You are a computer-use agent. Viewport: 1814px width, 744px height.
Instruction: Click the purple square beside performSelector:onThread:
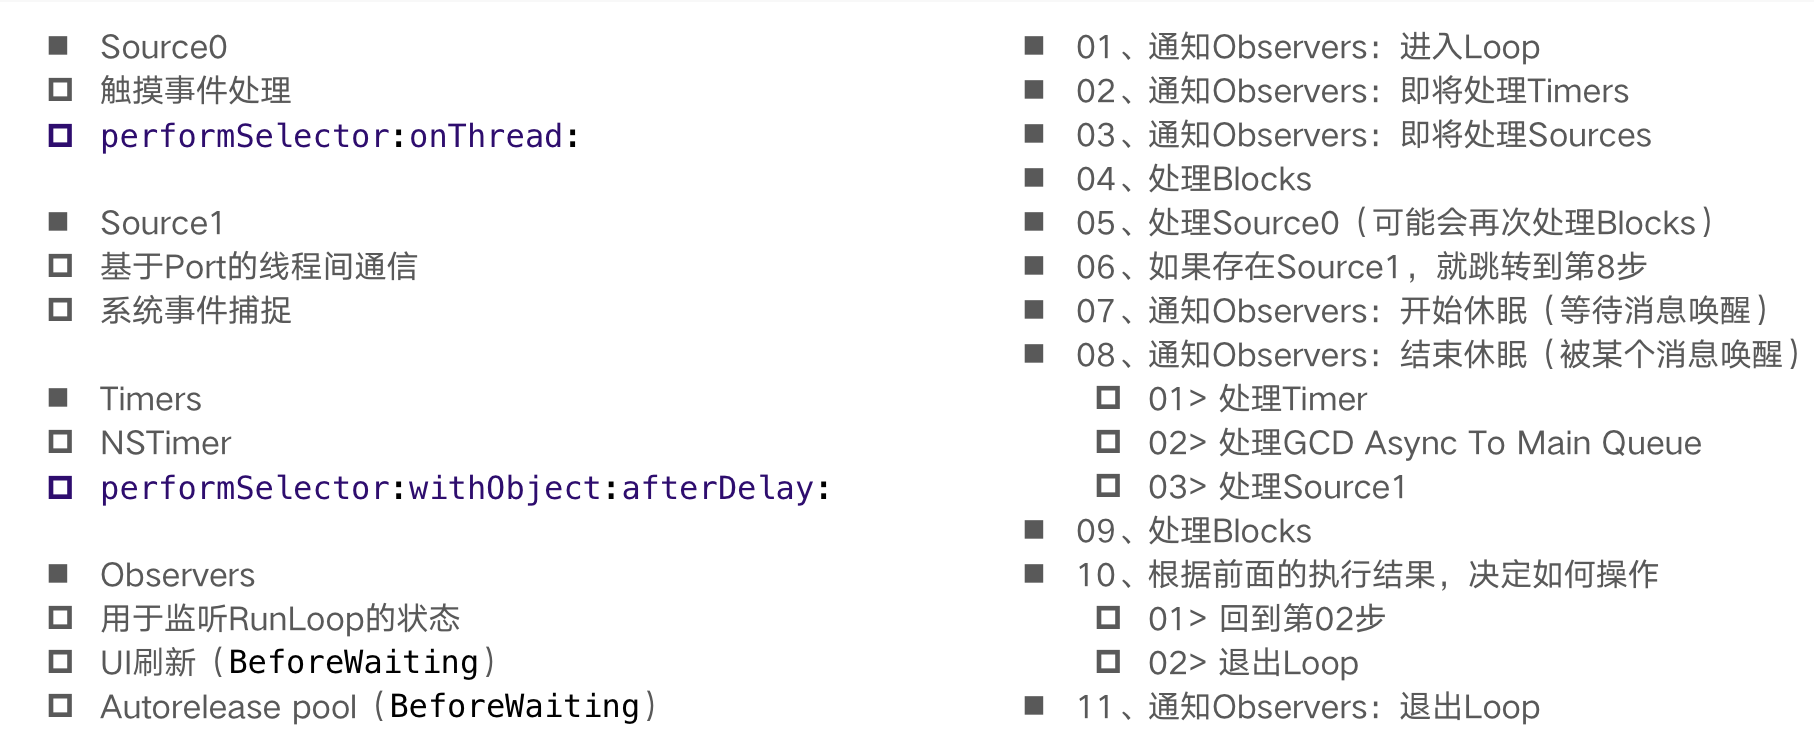[60, 135]
